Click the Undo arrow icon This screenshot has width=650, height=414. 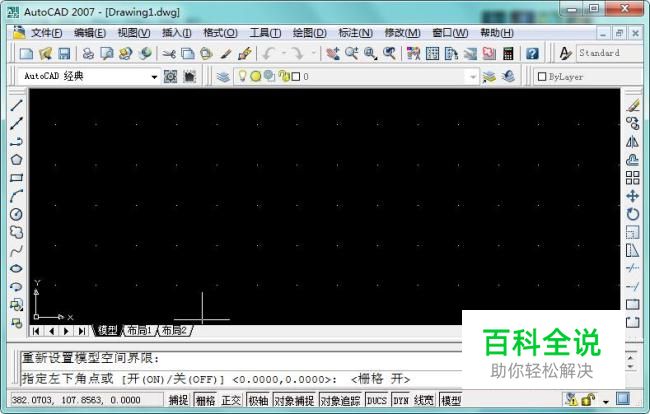pos(269,53)
